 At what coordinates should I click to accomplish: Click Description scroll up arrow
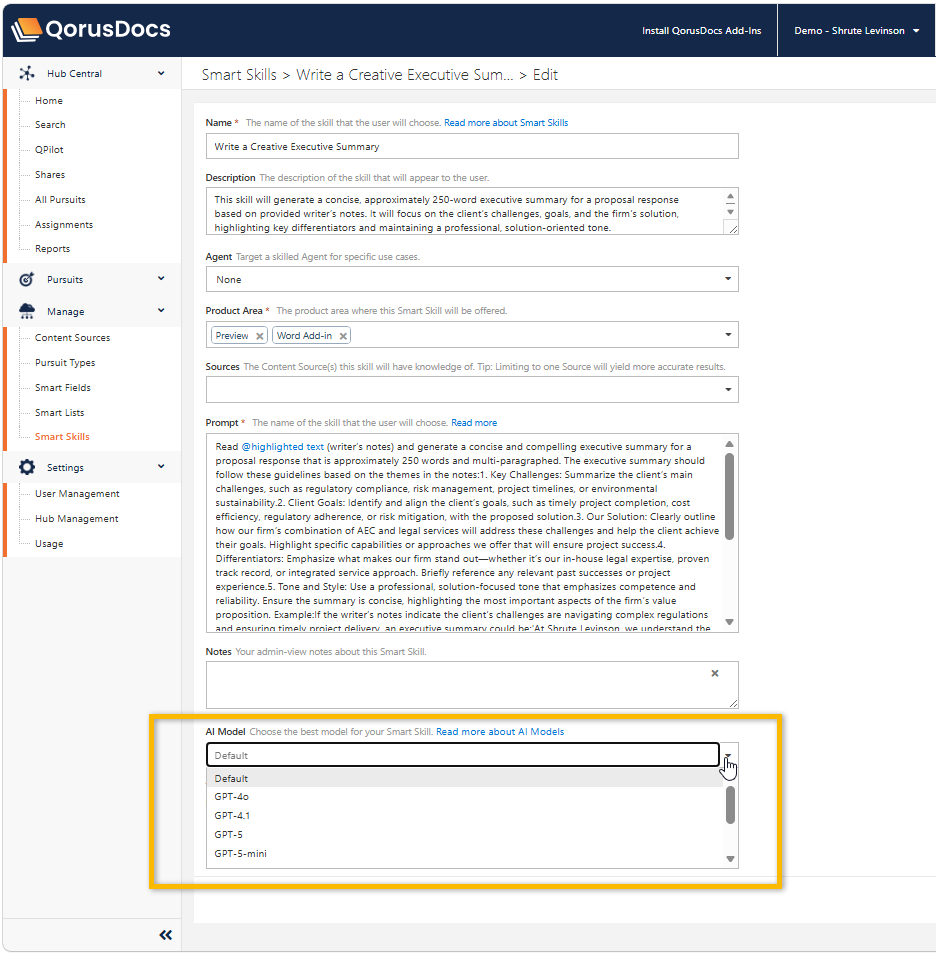[x=730, y=196]
